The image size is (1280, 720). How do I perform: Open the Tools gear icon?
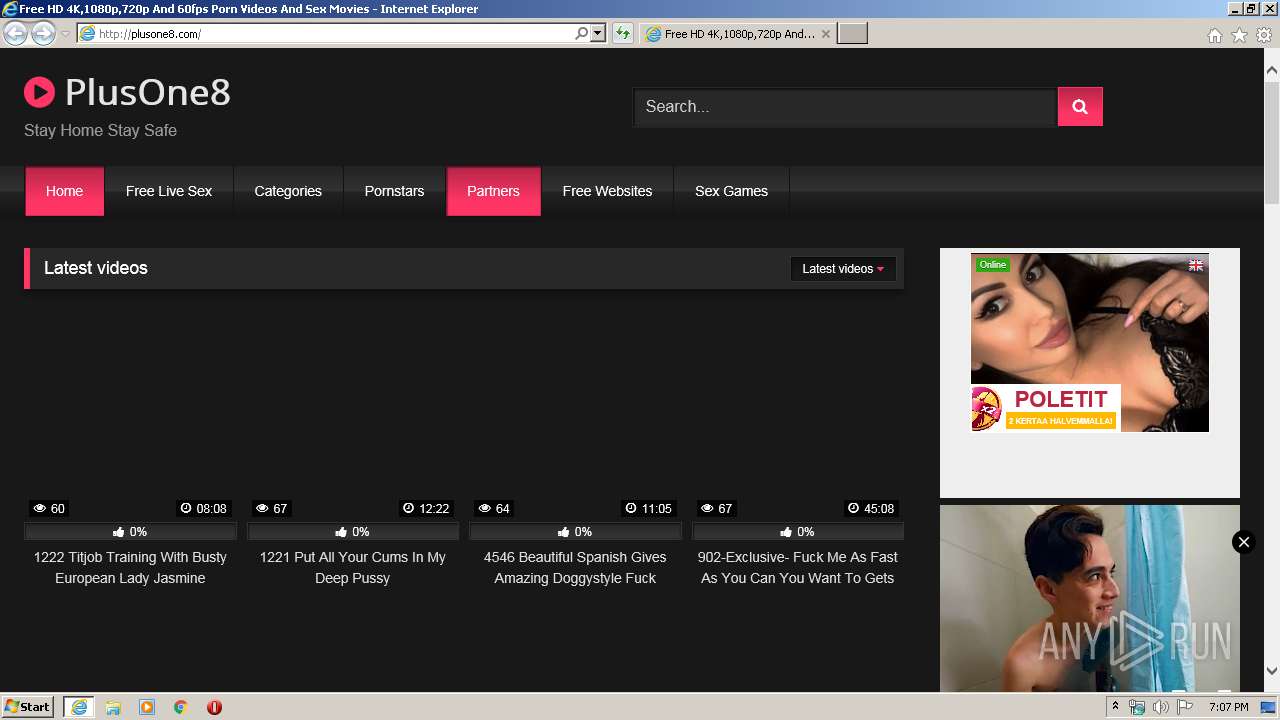pos(1264,35)
